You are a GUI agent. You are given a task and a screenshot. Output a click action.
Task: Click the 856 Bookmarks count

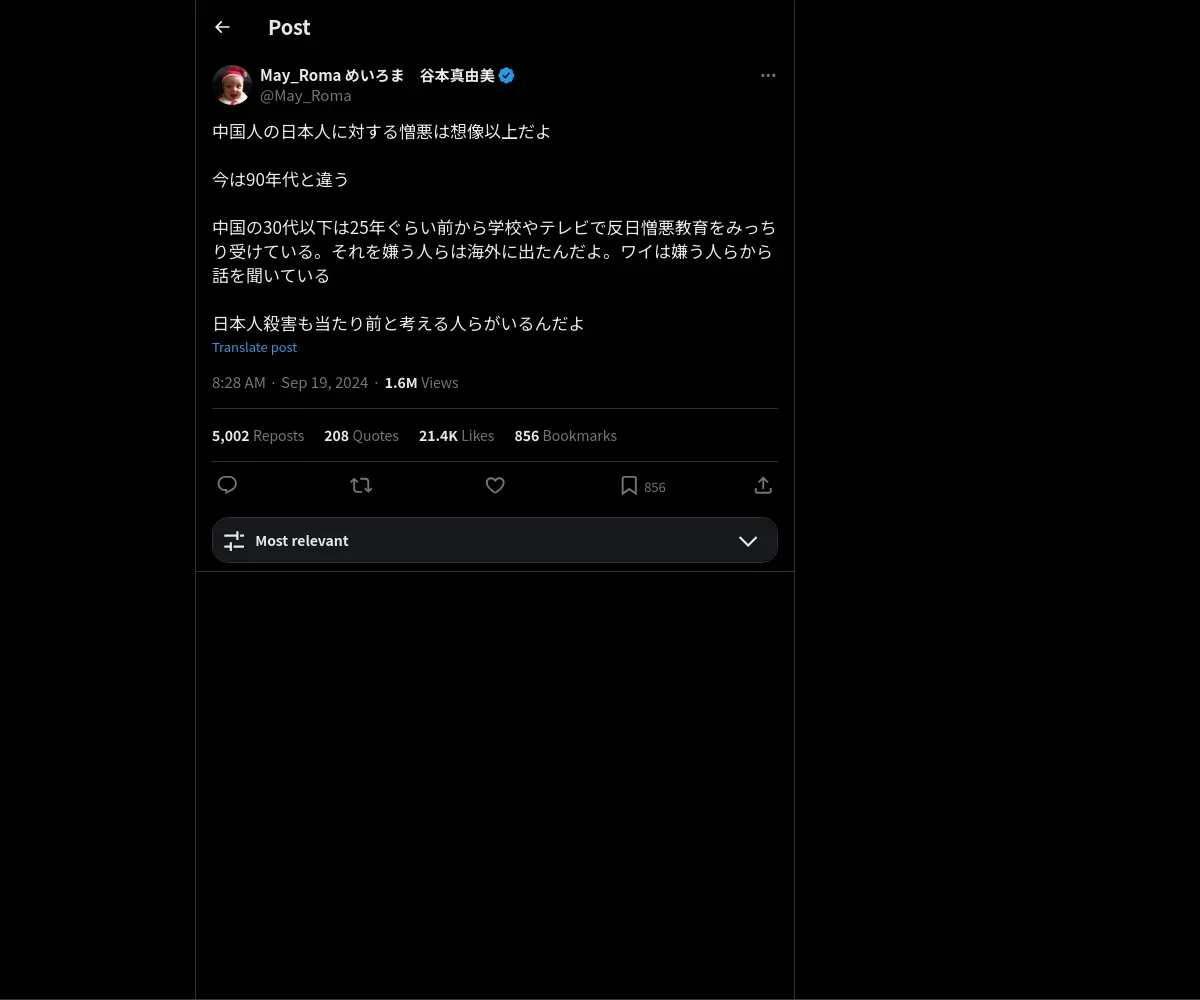[x=565, y=436]
